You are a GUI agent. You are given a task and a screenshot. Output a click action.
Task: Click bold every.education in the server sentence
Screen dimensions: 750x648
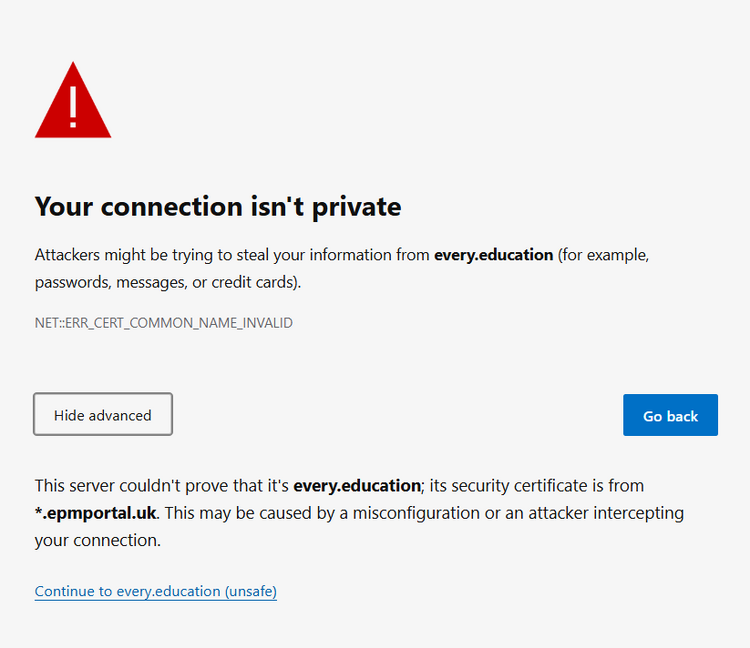pyautogui.click(x=357, y=485)
